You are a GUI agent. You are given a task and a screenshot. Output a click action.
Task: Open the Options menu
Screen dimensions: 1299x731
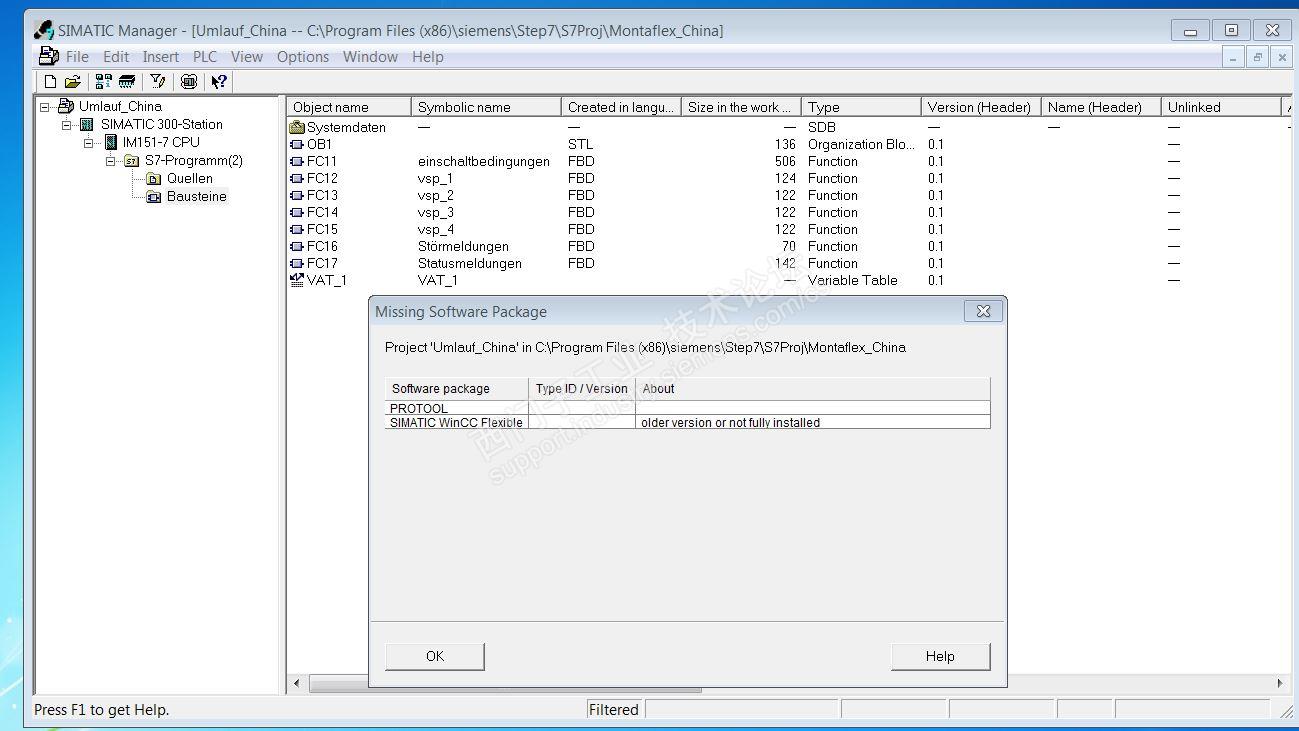(303, 57)
